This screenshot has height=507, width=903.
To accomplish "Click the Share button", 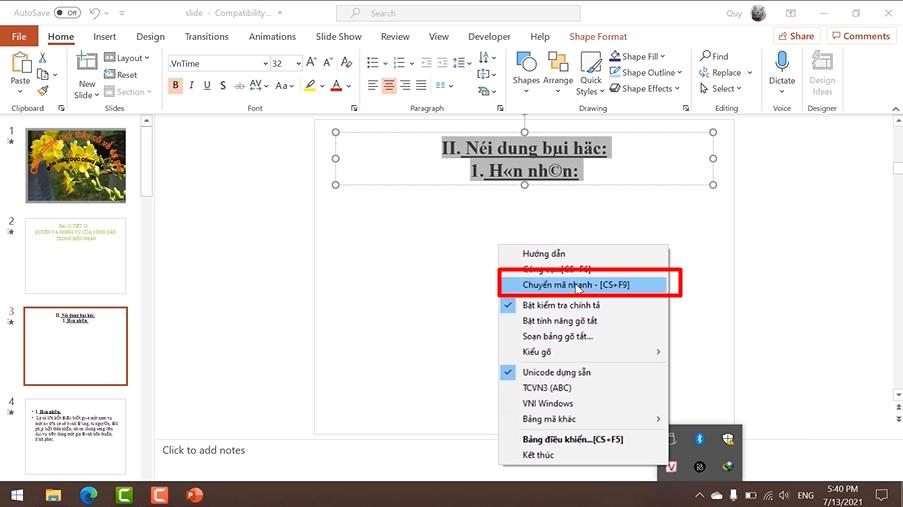I will click(x=795, y=36).
